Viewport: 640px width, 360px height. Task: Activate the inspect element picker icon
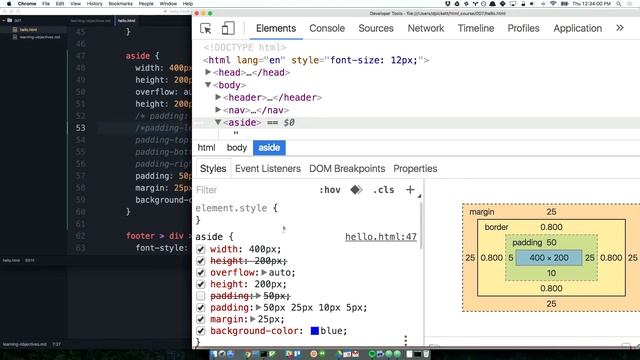(206, 29)
